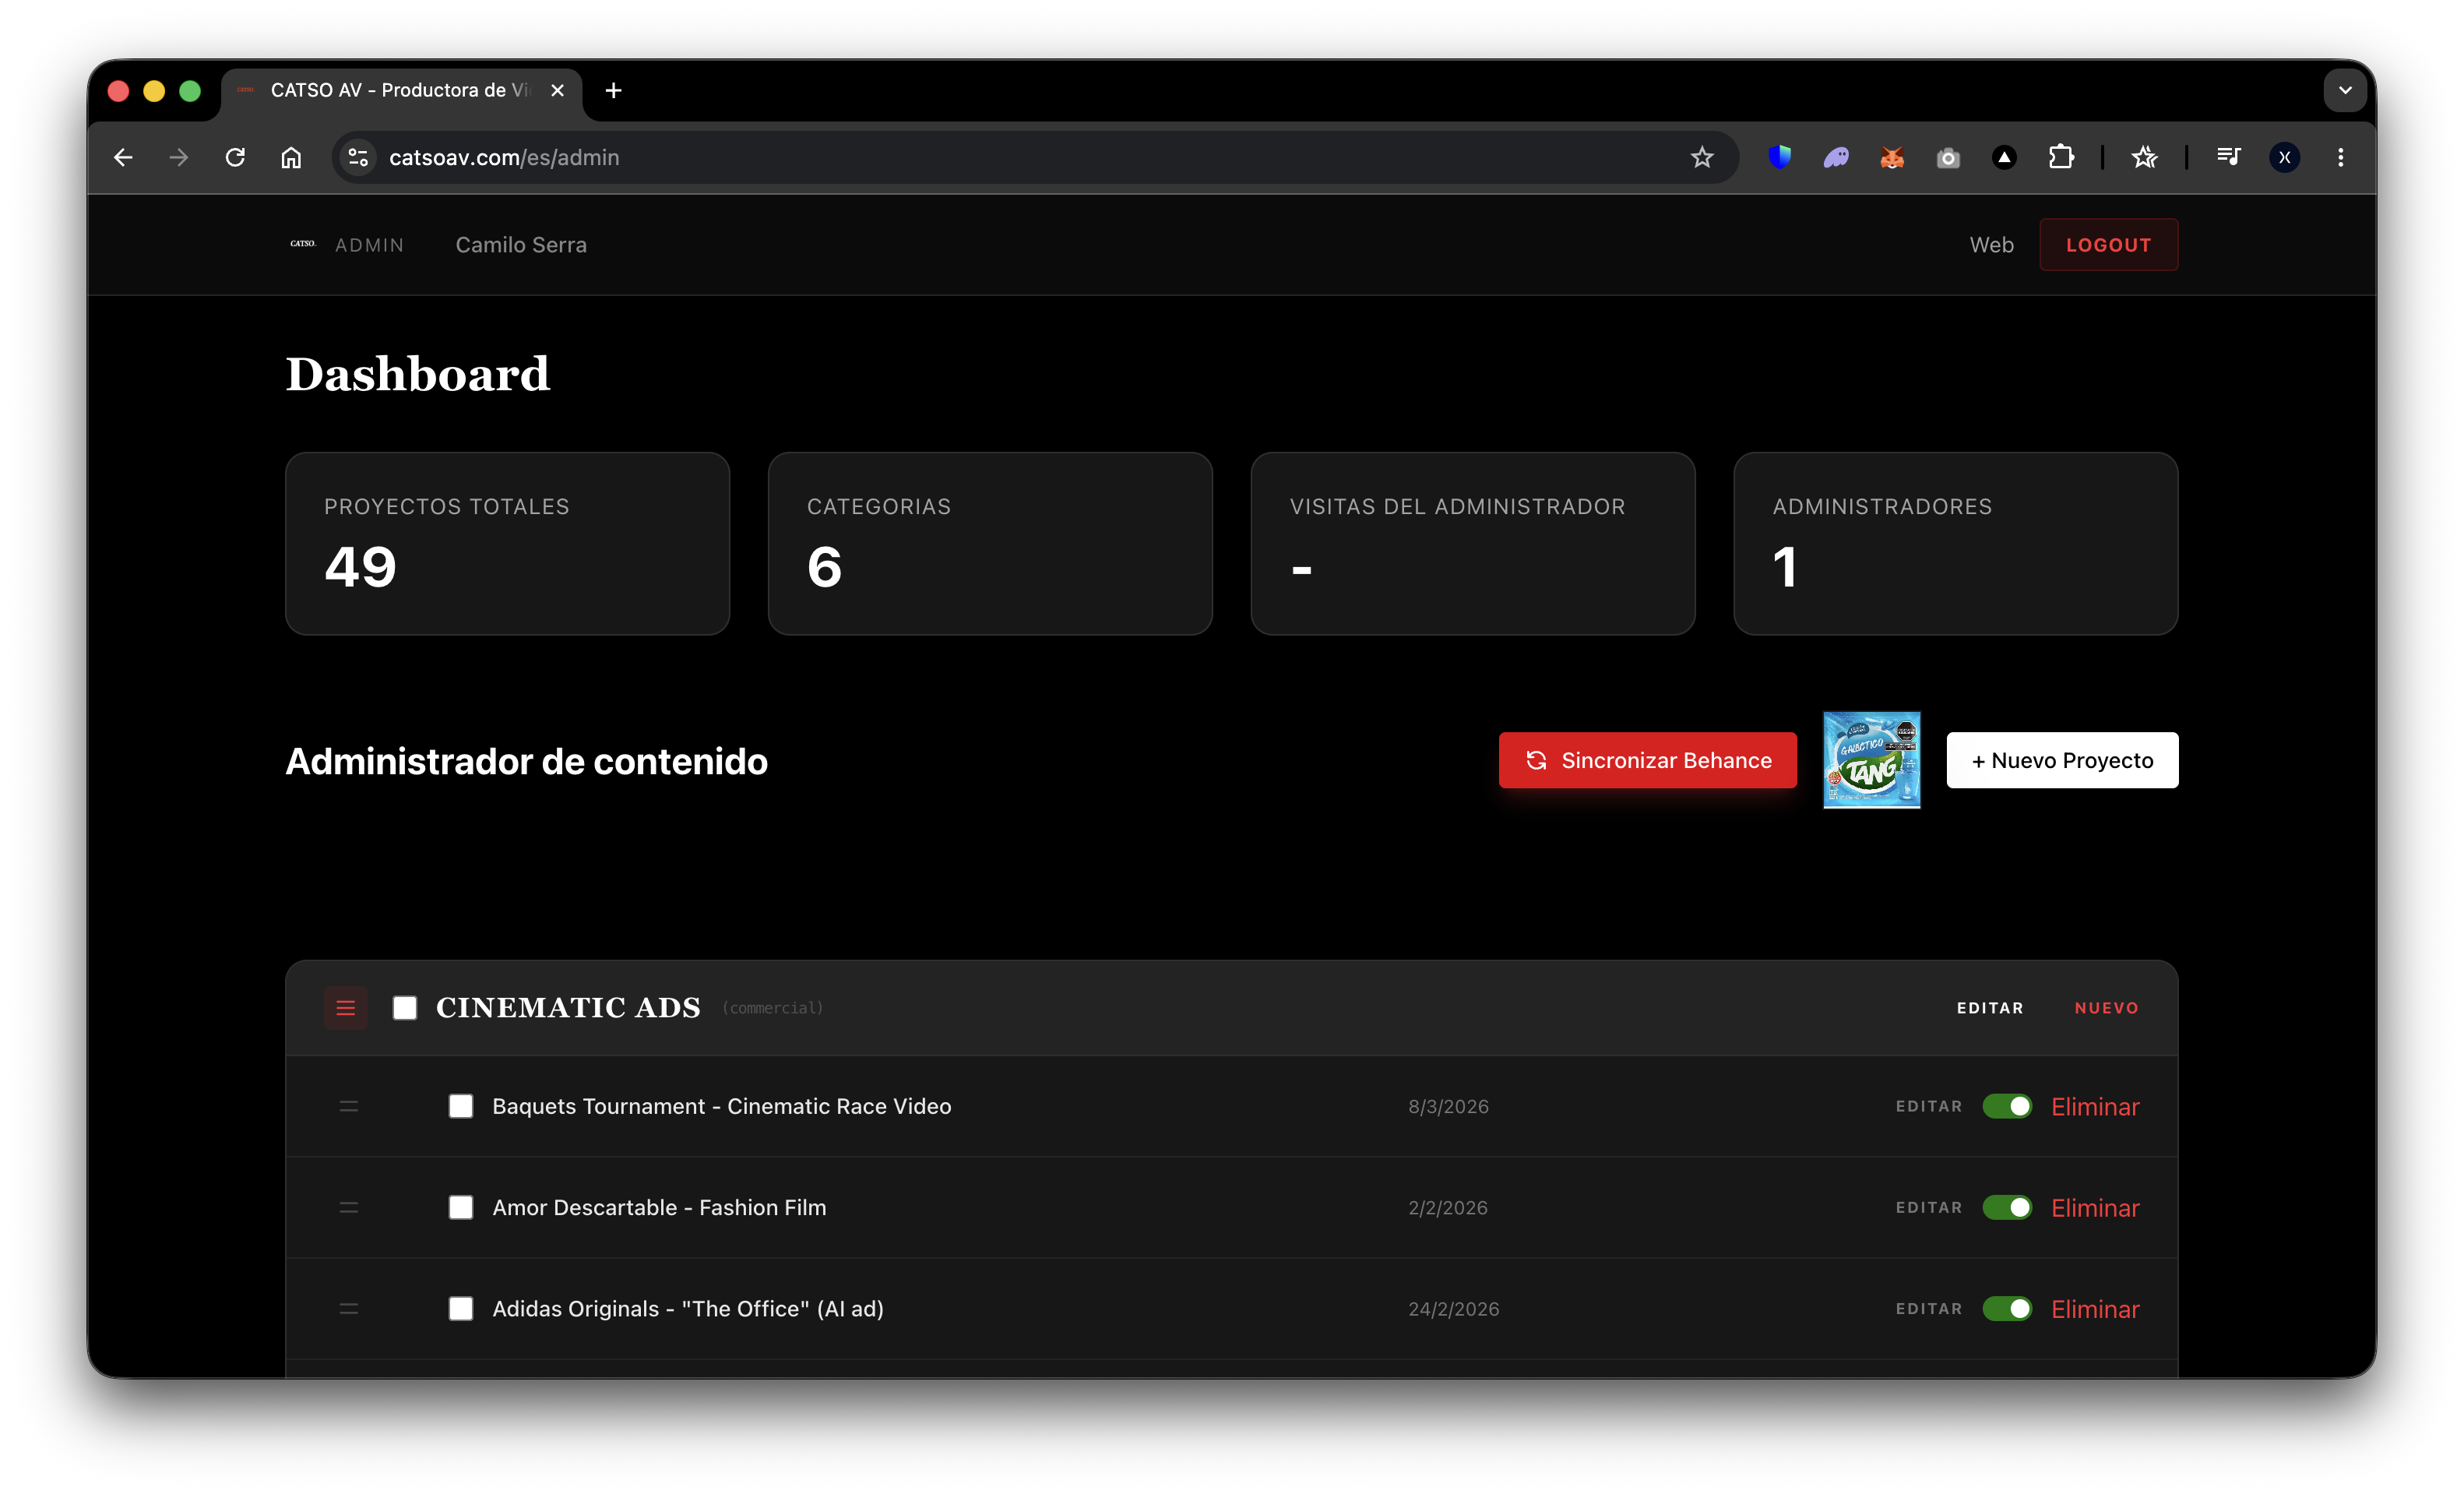This screenshot has height=1494, width=2464.
Task: Click the Categorias 6 card
Action: (x=990, y=543)
